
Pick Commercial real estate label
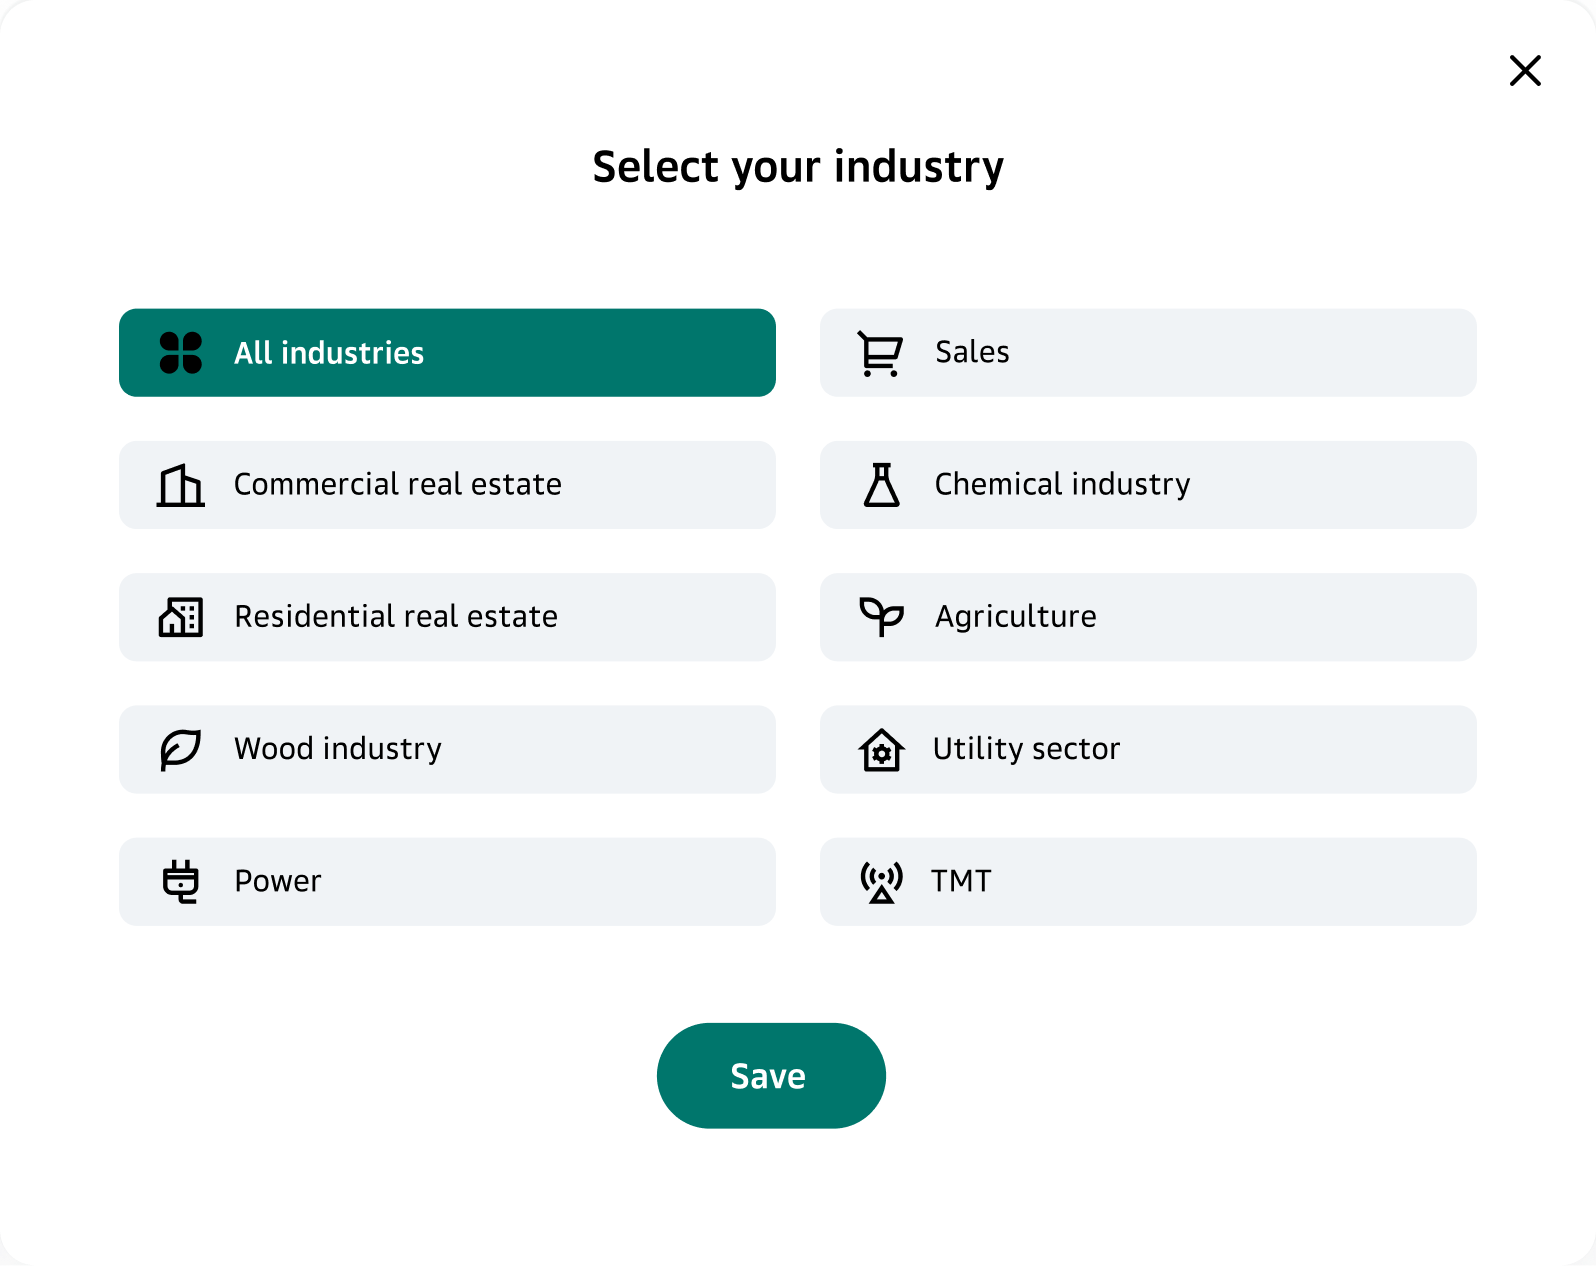coord(397,484)
